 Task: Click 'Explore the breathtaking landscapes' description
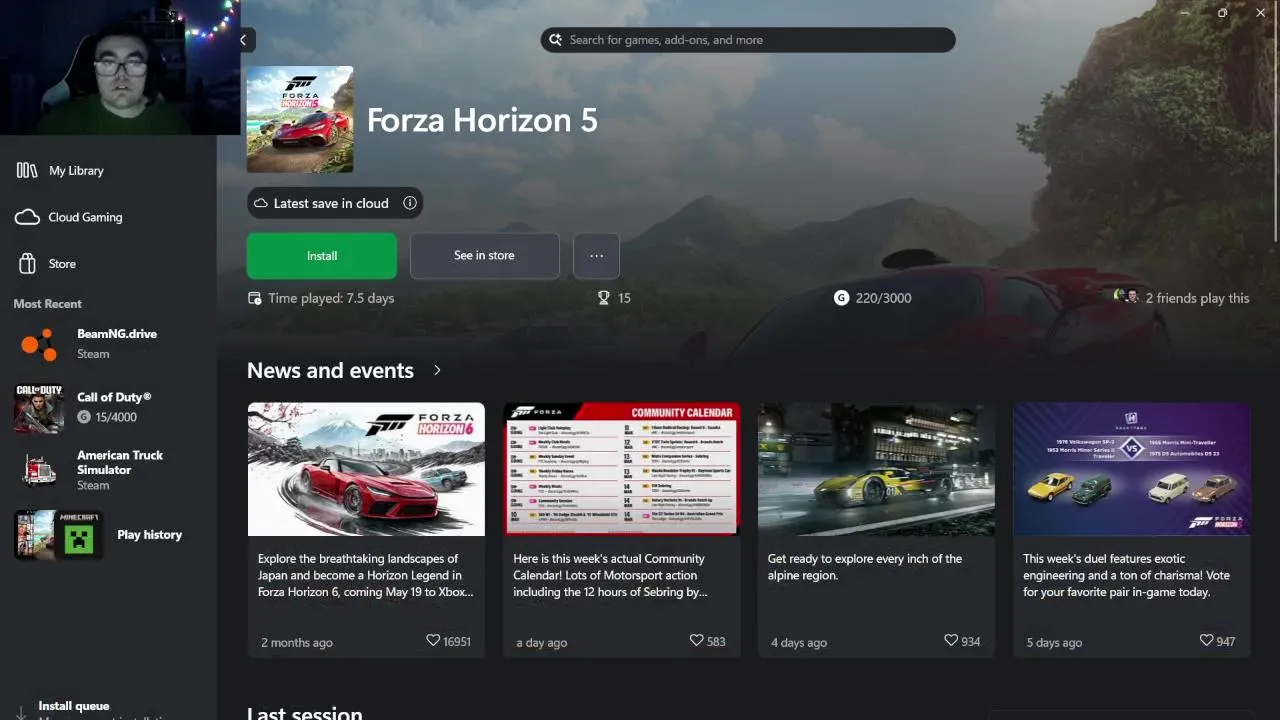(365, 575)
